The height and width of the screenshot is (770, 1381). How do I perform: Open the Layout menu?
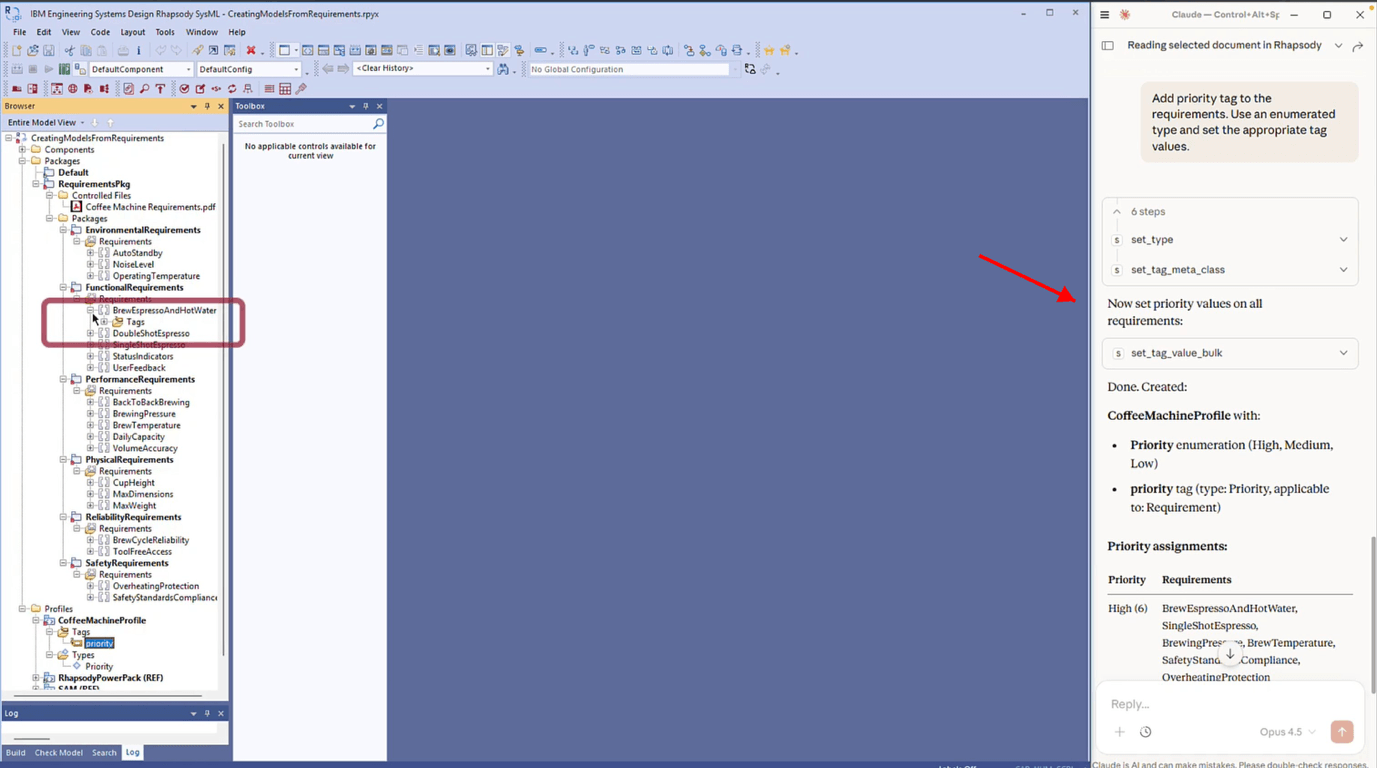[133, 32]
